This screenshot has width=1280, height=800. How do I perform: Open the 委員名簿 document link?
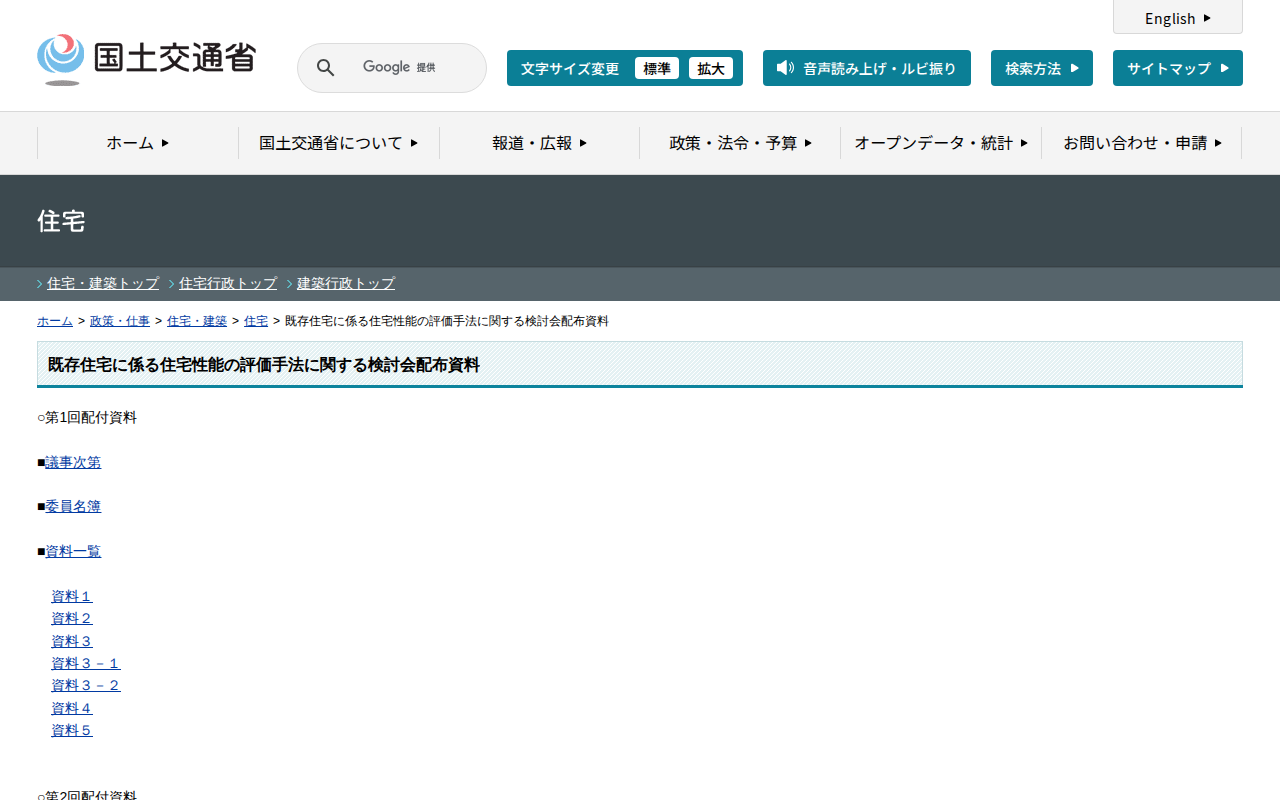73,506
